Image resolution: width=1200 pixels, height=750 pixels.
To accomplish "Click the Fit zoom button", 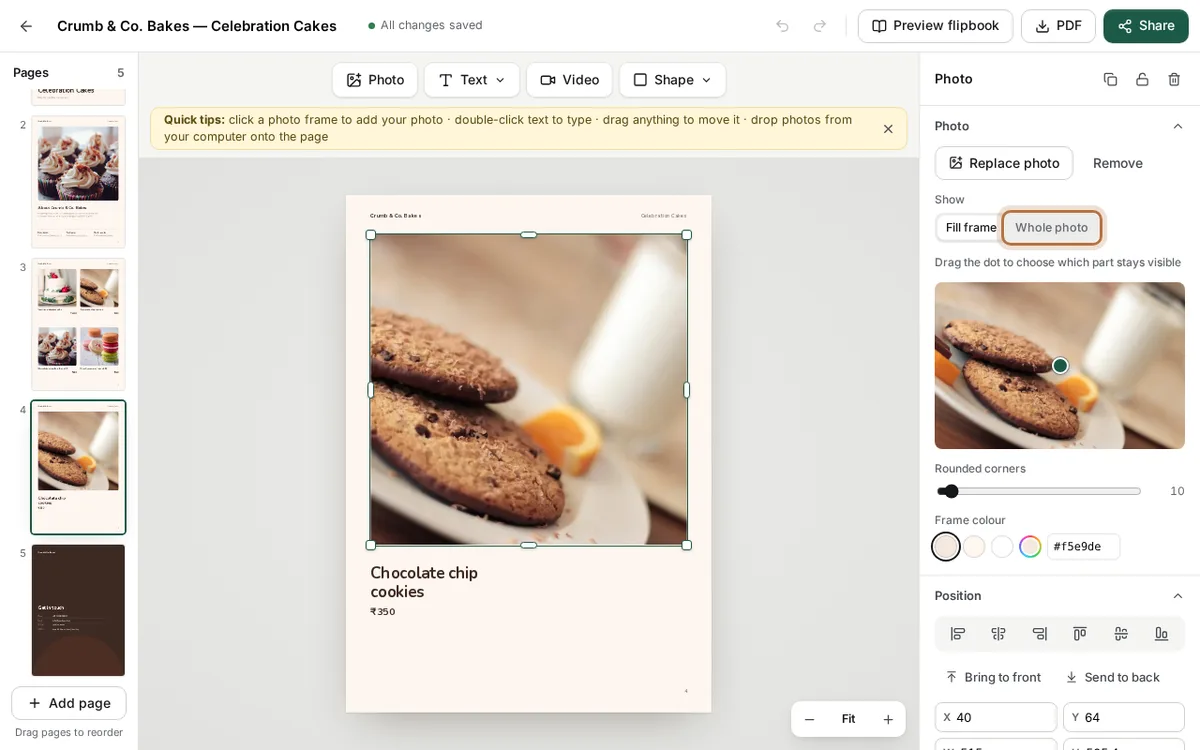I will (x=848, y=719).
